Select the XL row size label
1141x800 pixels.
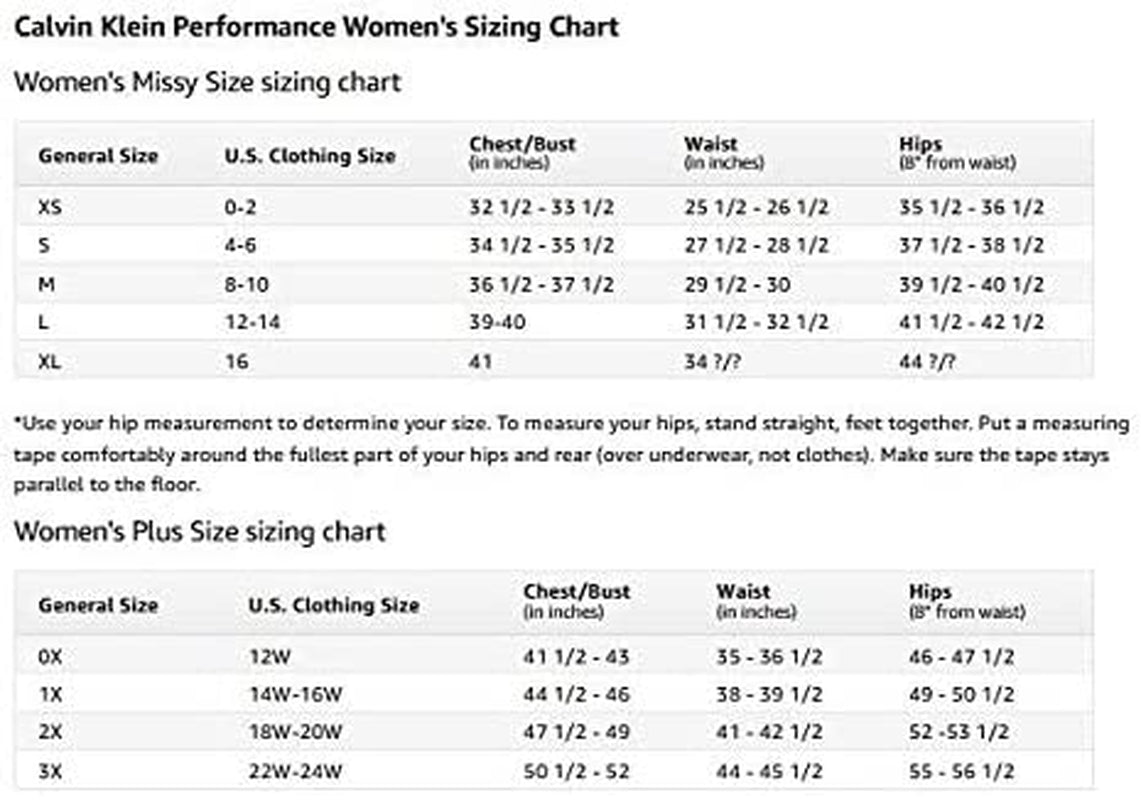49,361
